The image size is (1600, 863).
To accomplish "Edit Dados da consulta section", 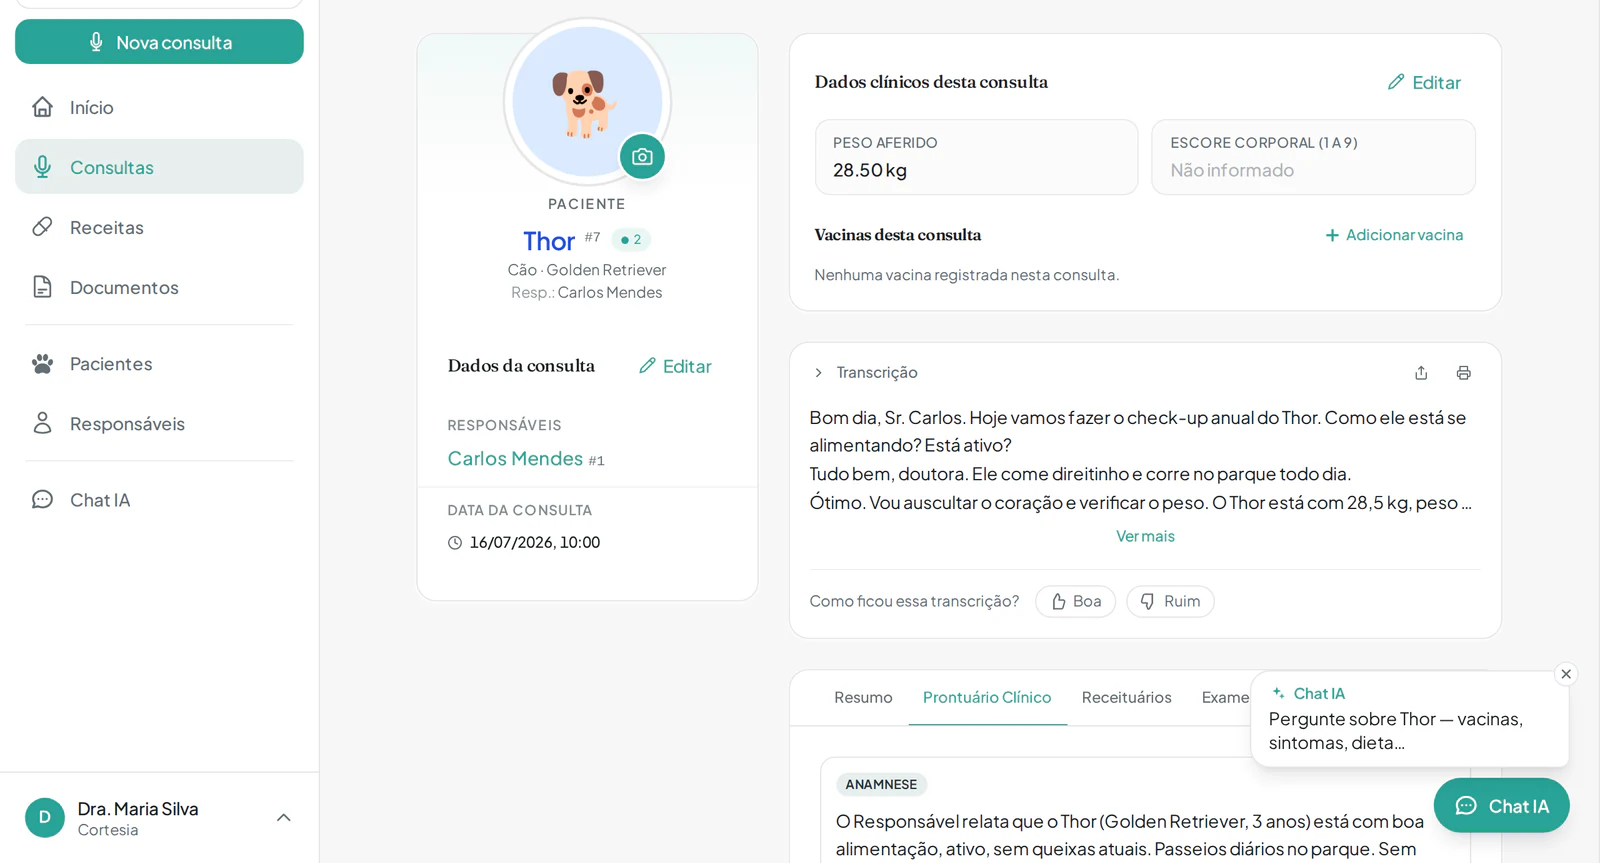I will [x=676, y=366].
